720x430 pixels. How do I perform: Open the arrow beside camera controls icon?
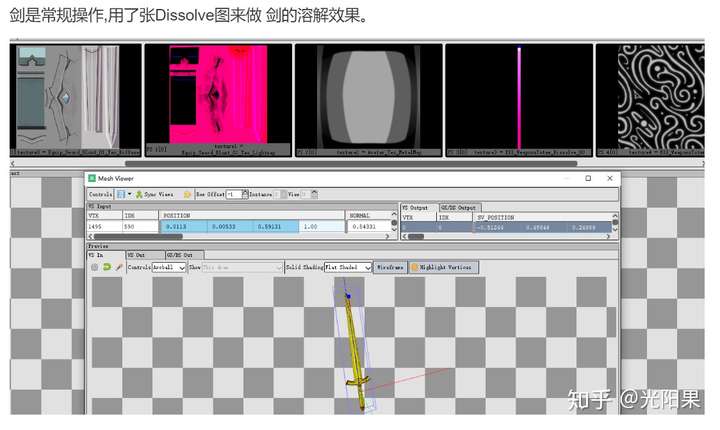click(129, 194)
